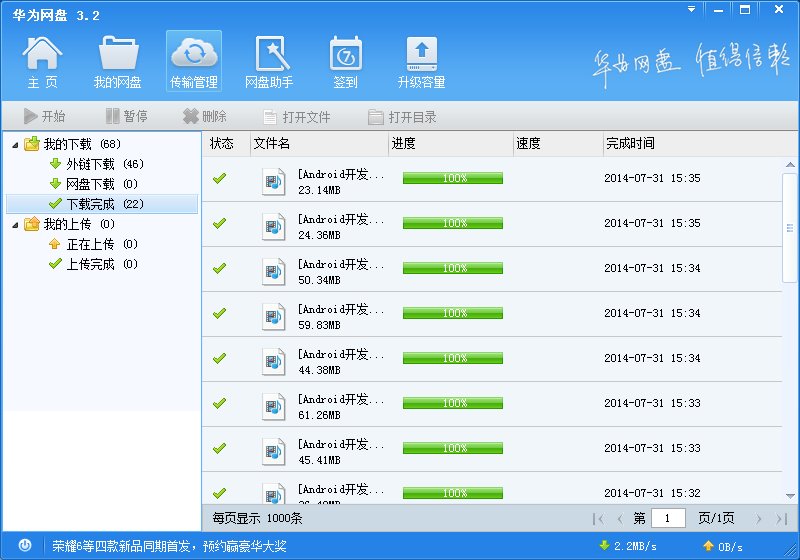
Task: Click progress bar of the 45.41MB file
Action: (453, 448)
